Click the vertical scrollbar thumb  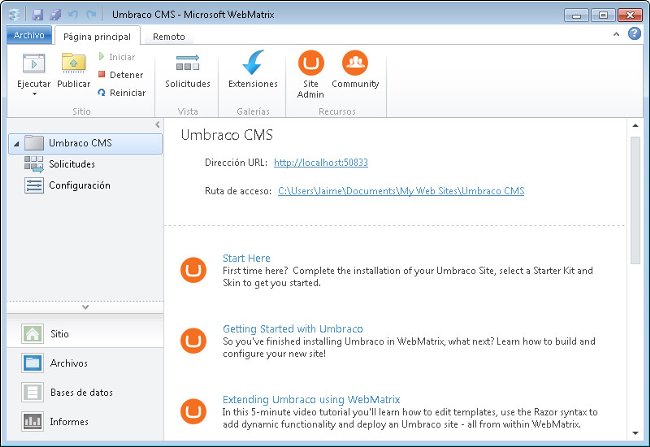point(635,200)
